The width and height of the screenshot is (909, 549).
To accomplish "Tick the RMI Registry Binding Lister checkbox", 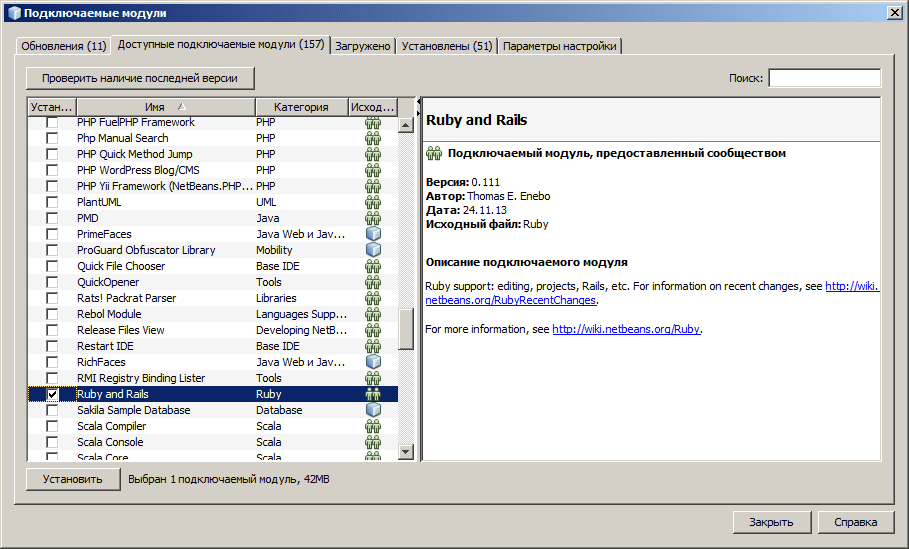I will tap(52, 378).
